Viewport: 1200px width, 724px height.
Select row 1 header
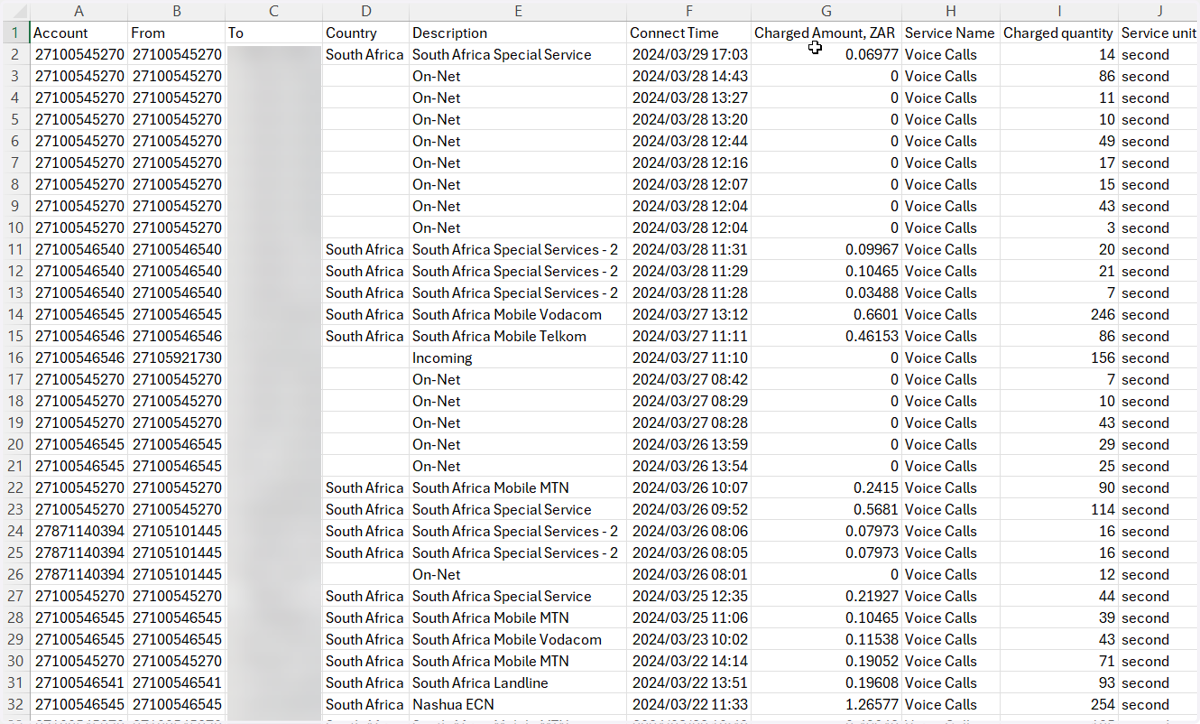coord(15,32)
